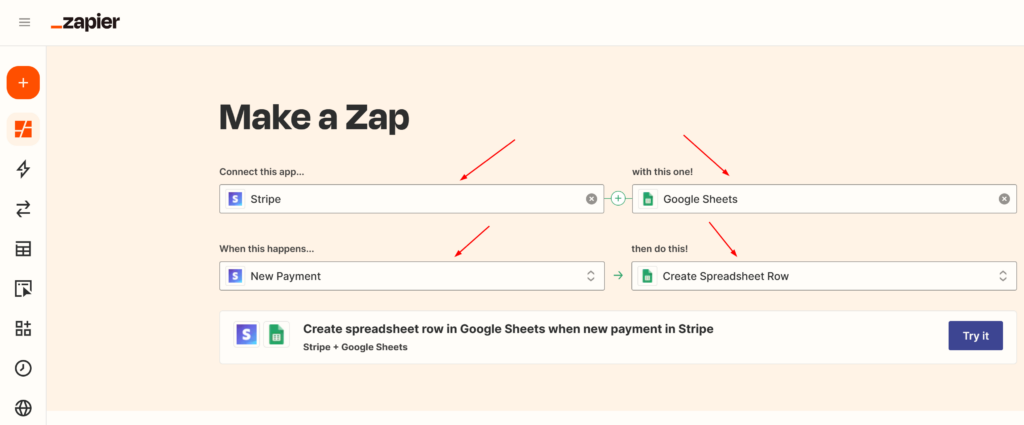Viewport: 1024px width, 425px height.
Task: Expand the Create Spreadsheet Row action dropdown
Action: (824, 276)
